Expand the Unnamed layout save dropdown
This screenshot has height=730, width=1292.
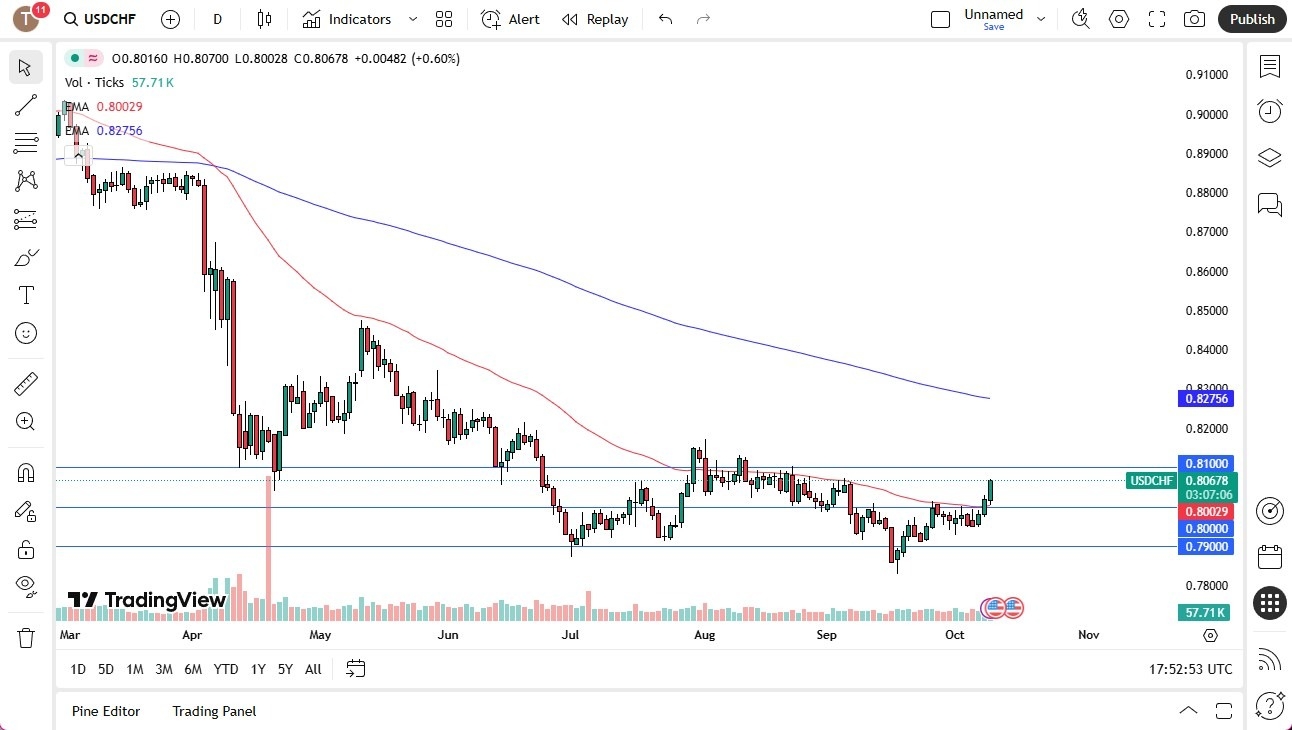(x=1040, y=19)
